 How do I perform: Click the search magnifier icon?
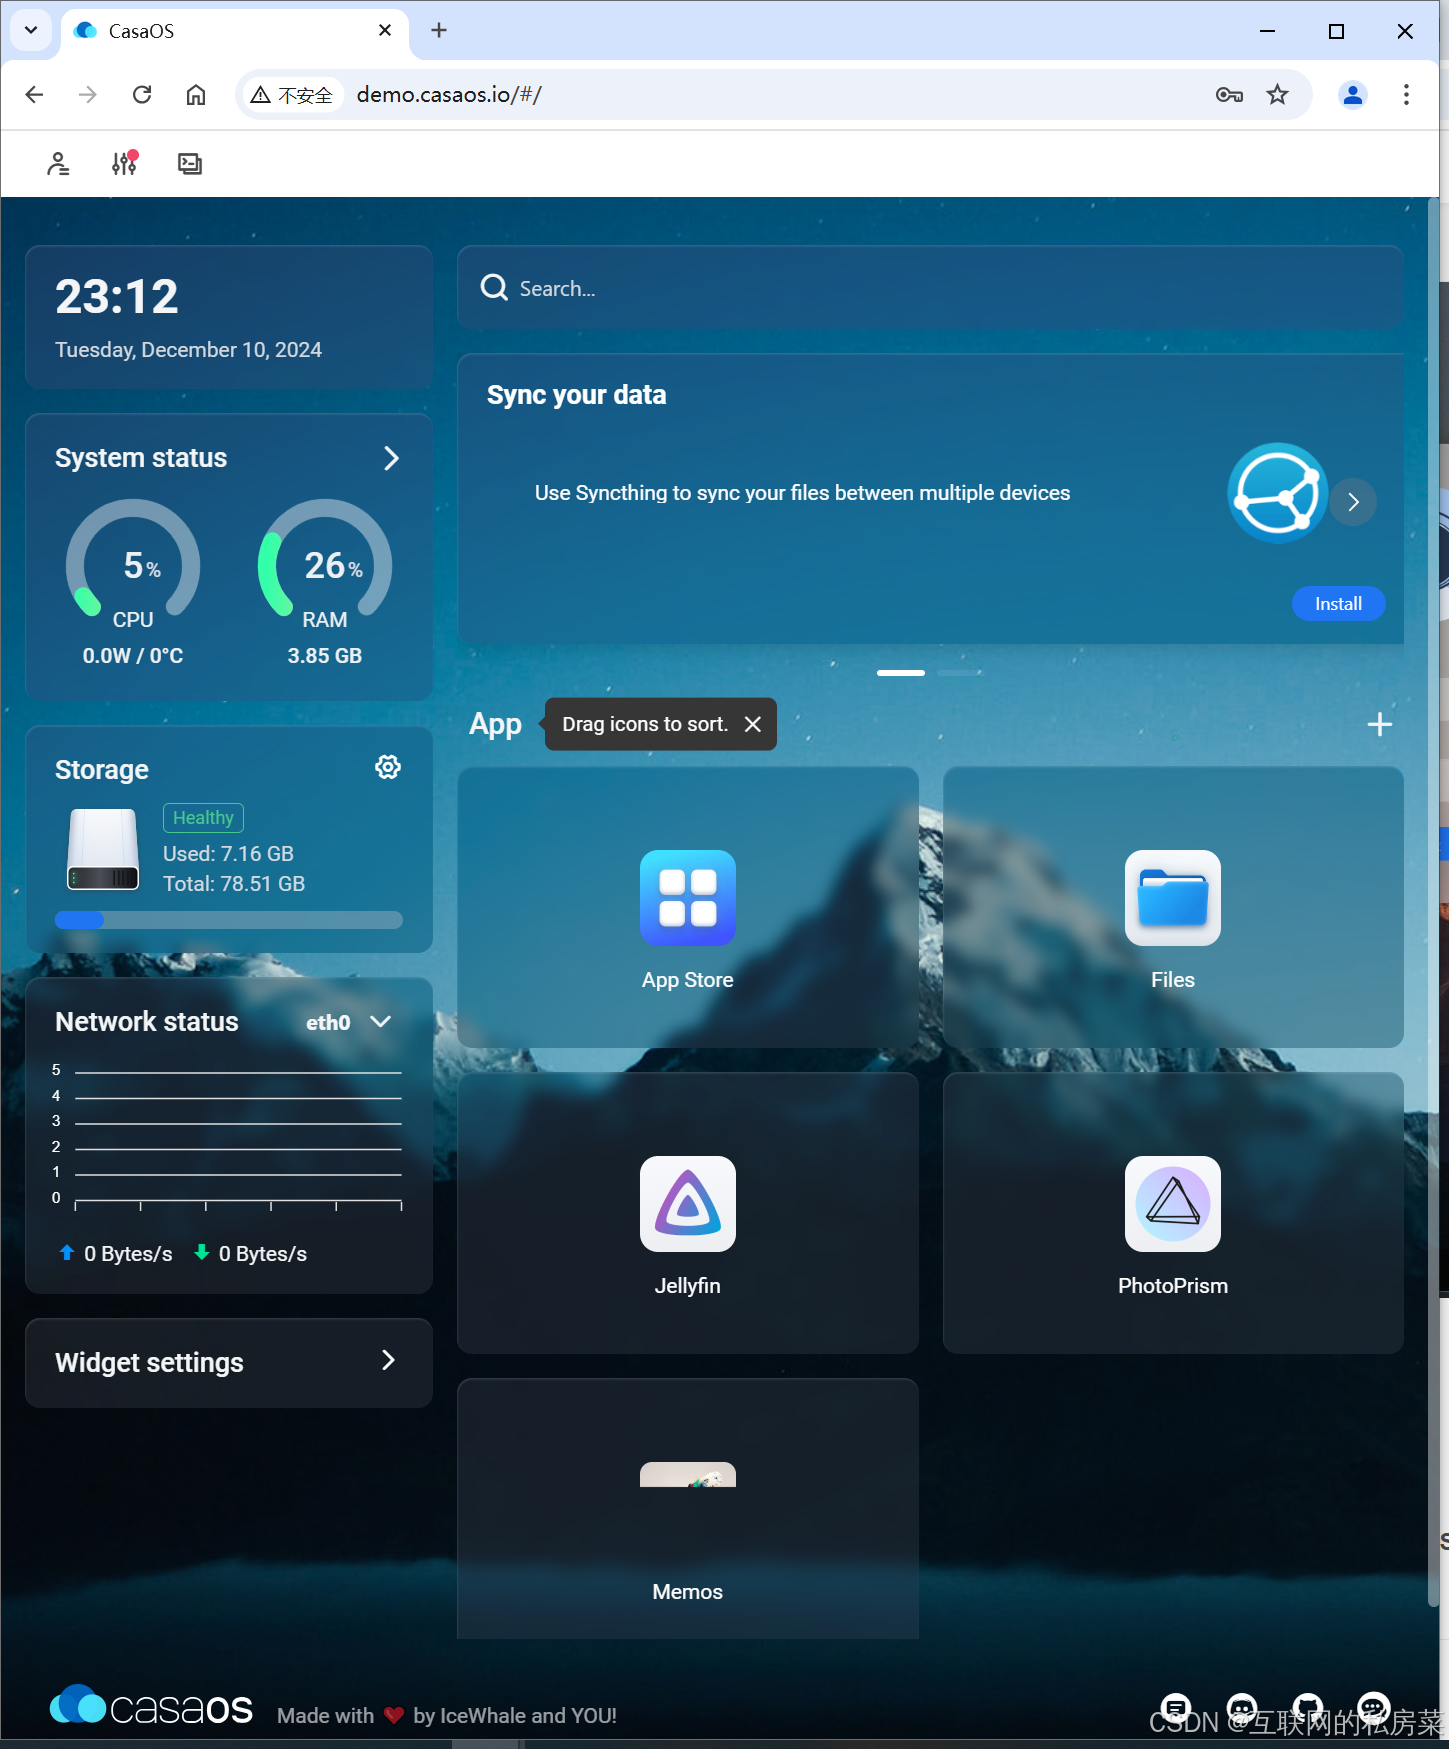click(x=494, y=288)
